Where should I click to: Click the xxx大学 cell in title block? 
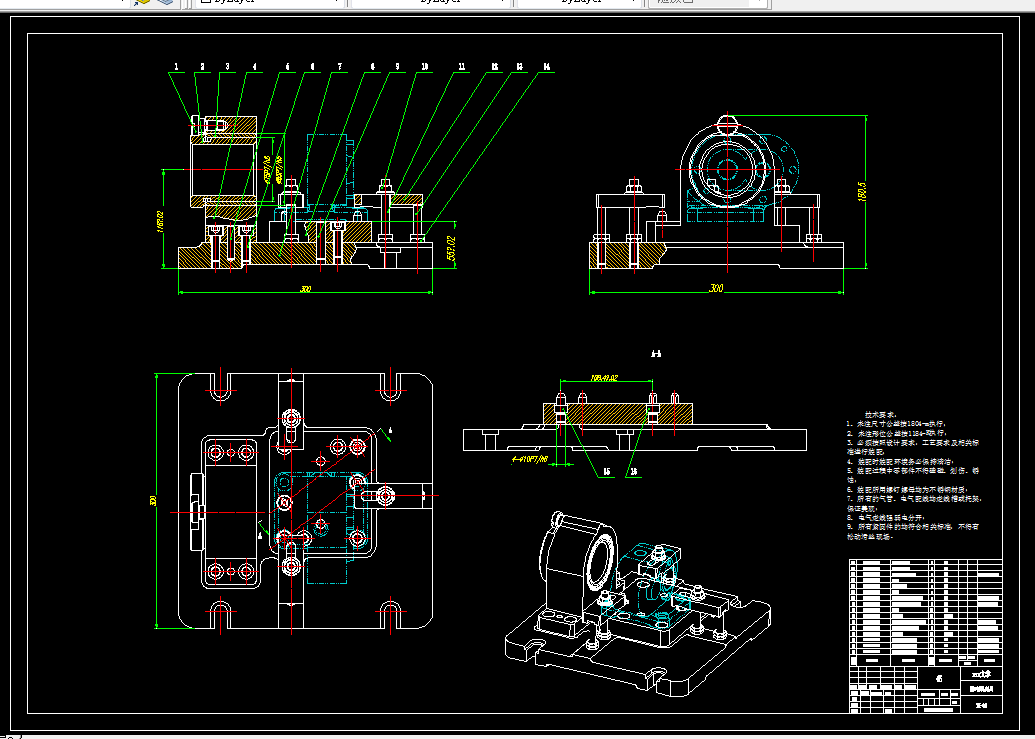(981, 674)
